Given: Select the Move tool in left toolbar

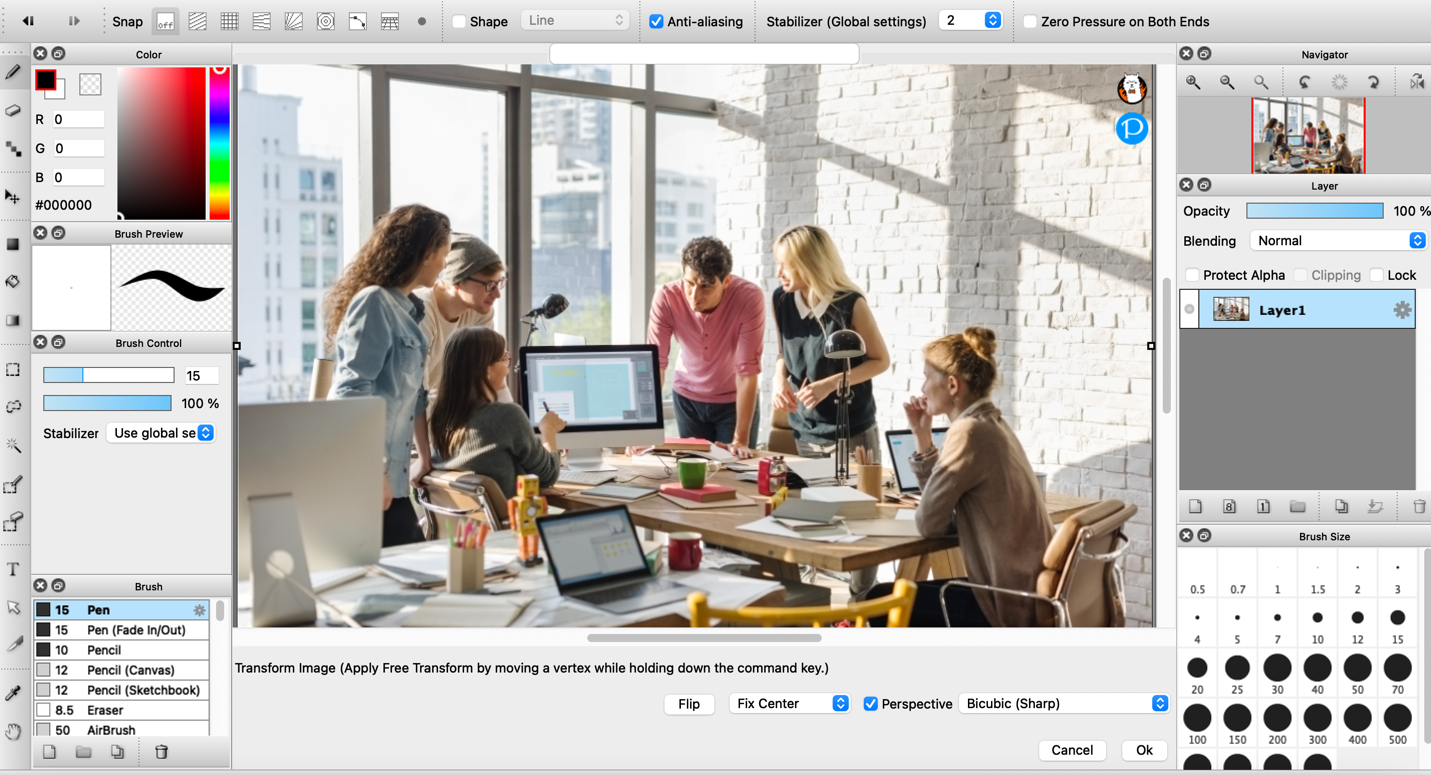Looking at the screenshot, I should (13, 197).
